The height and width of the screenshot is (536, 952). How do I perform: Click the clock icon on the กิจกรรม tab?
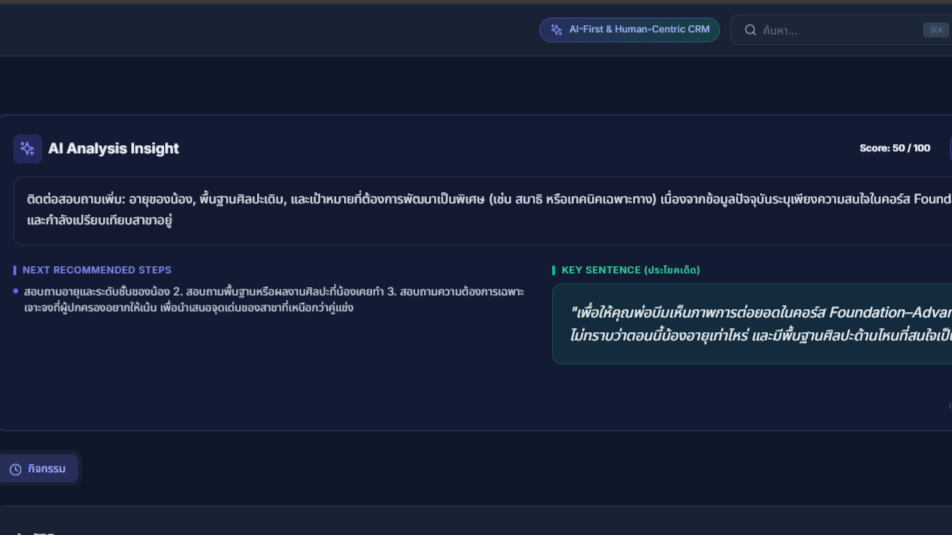click(x=15, y=469)
